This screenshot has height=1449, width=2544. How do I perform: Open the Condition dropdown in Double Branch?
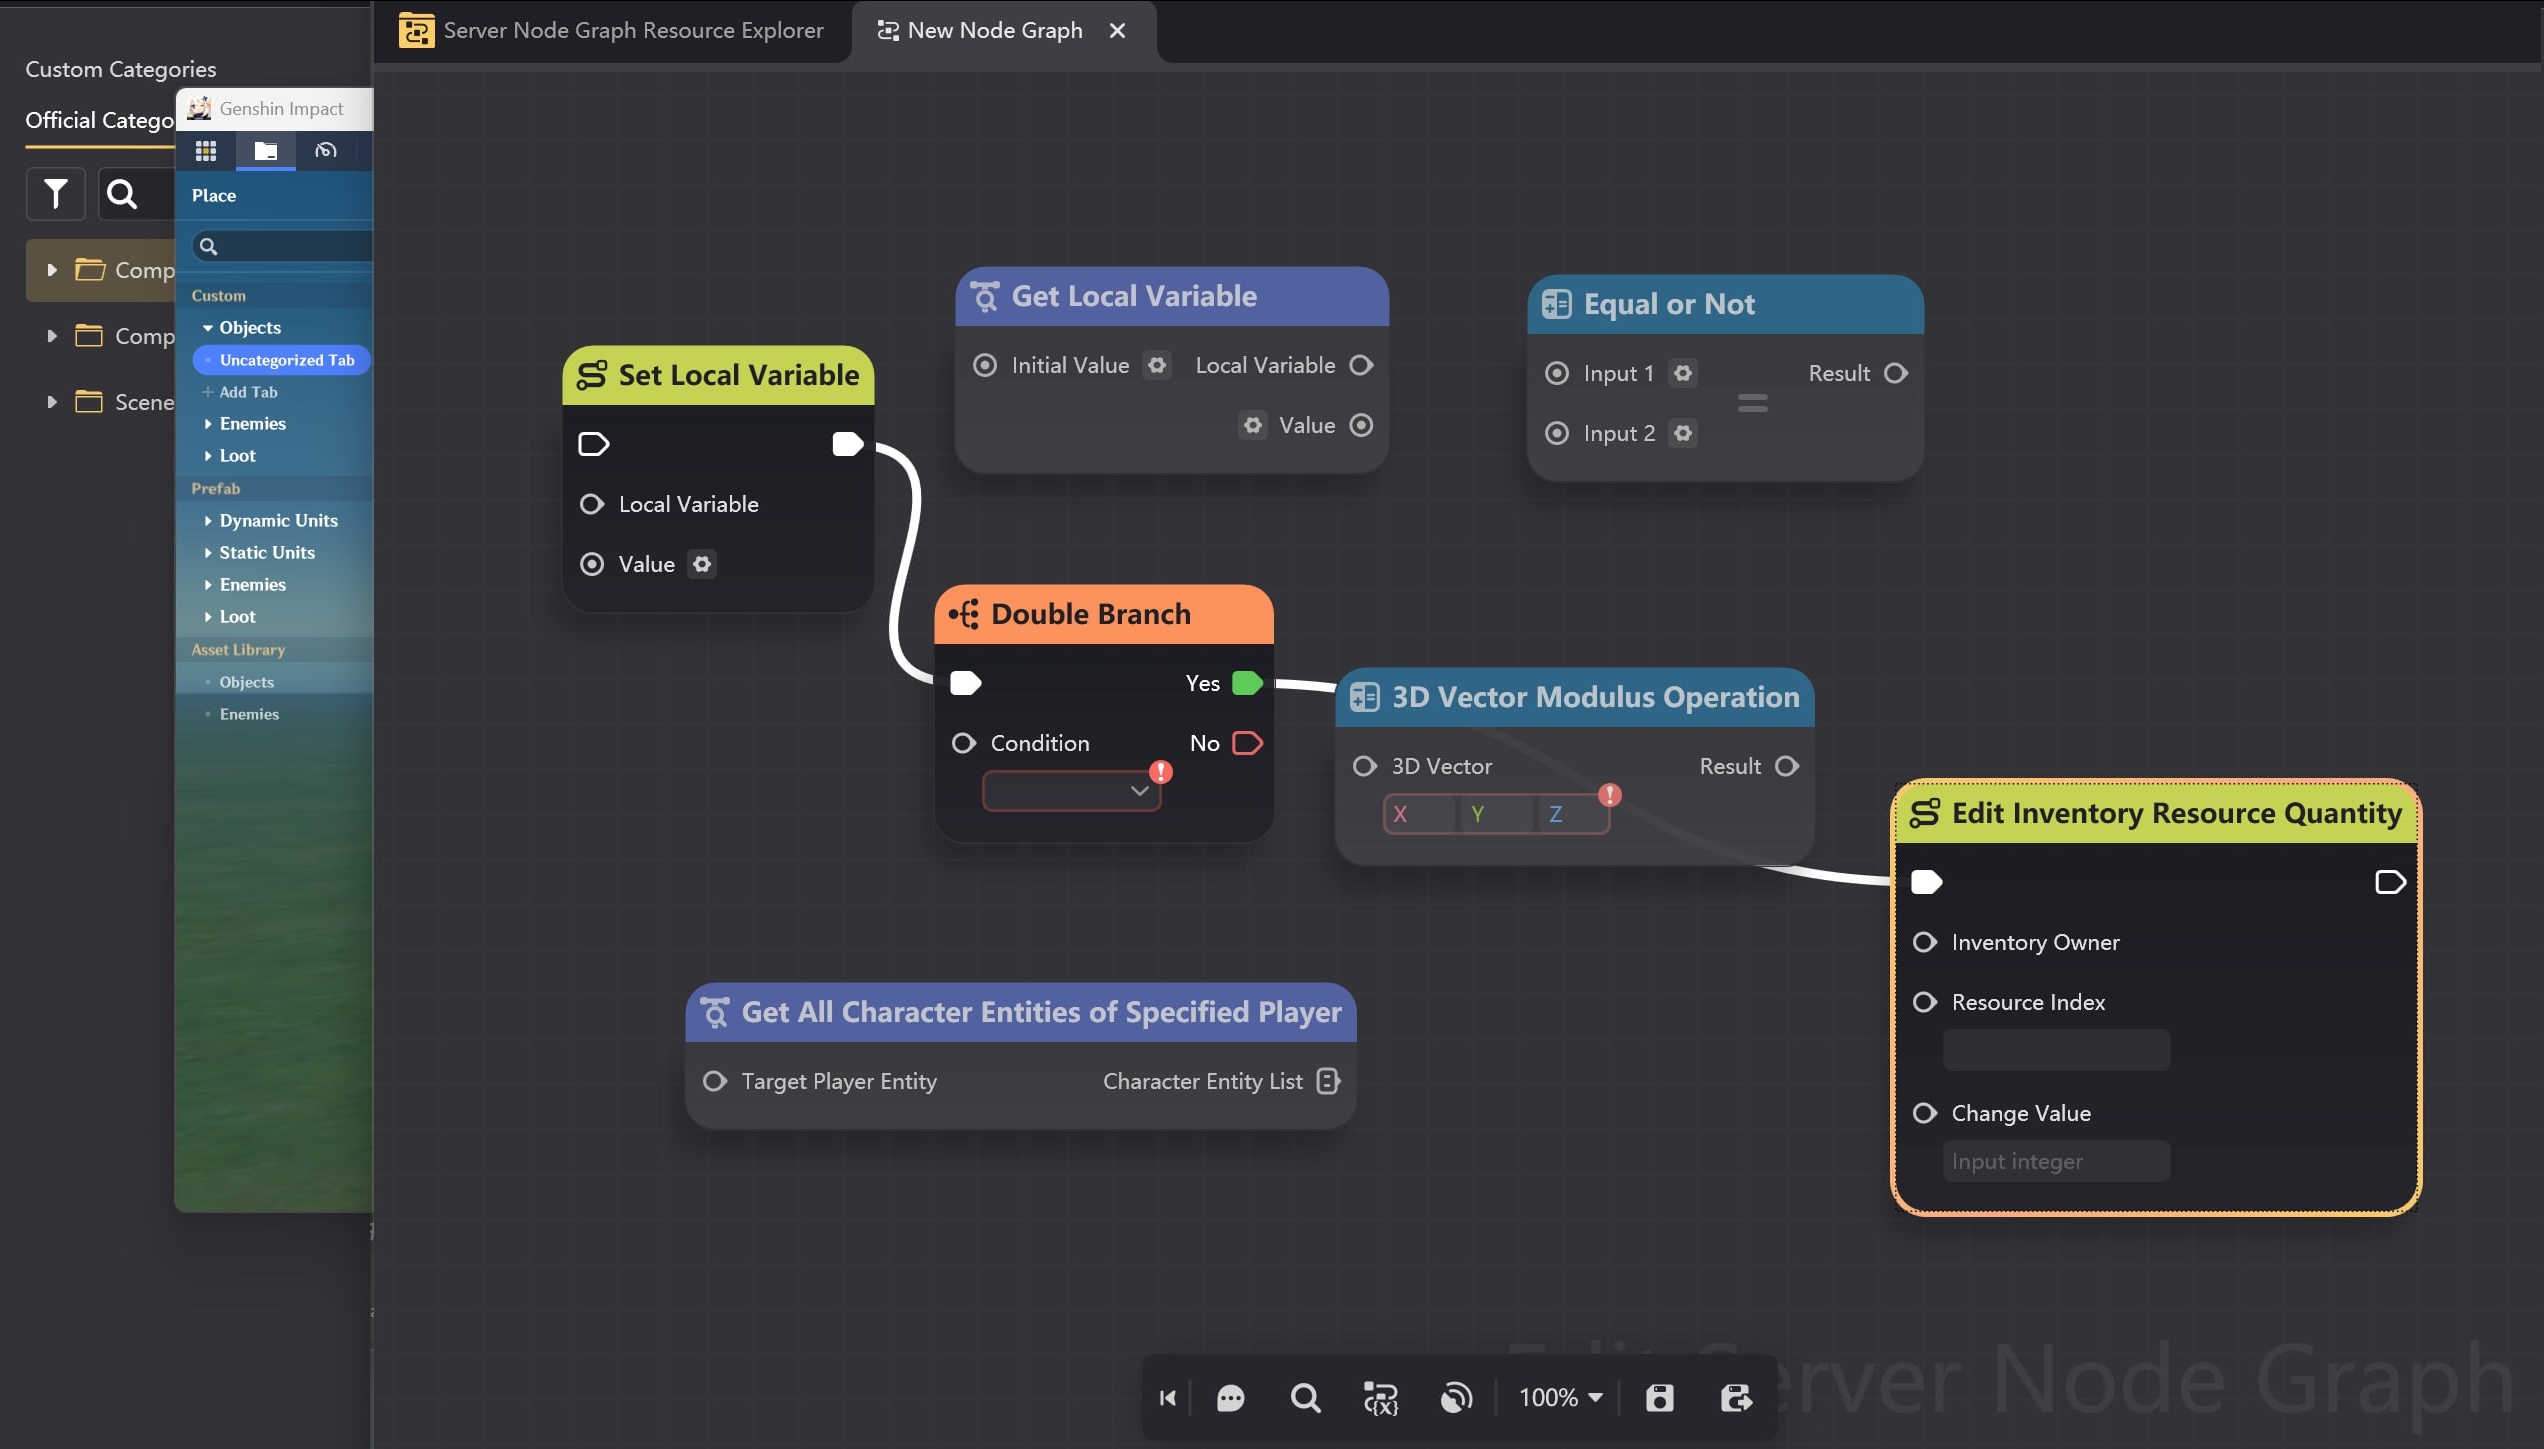pyautogui.click(x=1070, y=791)
